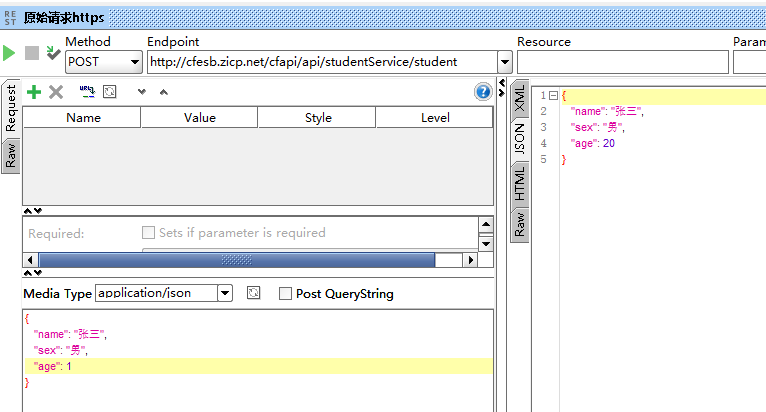
Task: Enable Sets if parameter is required checkbox
Action: [x=148, y=233]
